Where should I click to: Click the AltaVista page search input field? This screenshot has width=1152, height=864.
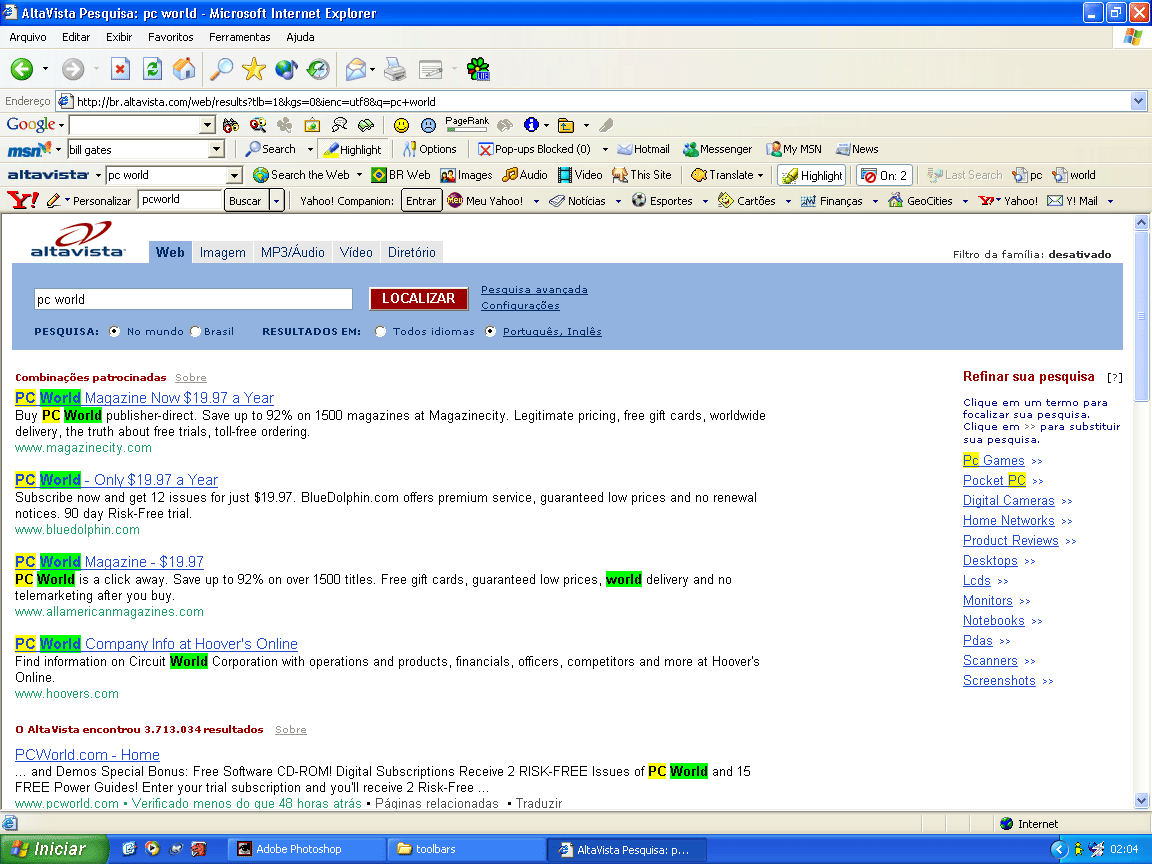(x=193, y=299)
